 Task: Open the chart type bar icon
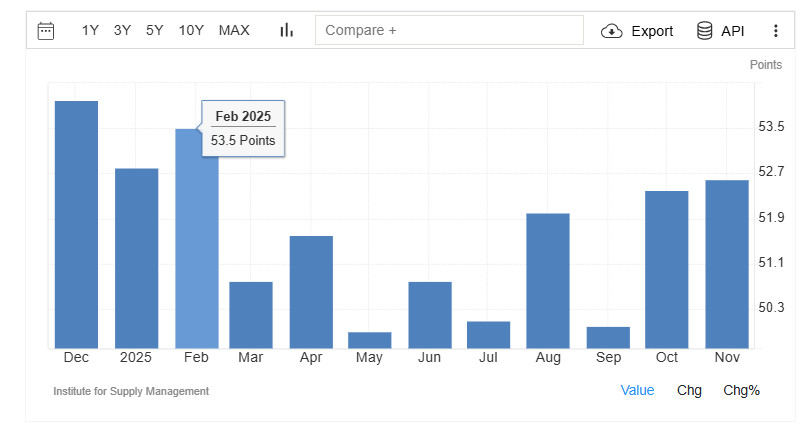coord(287,30)
